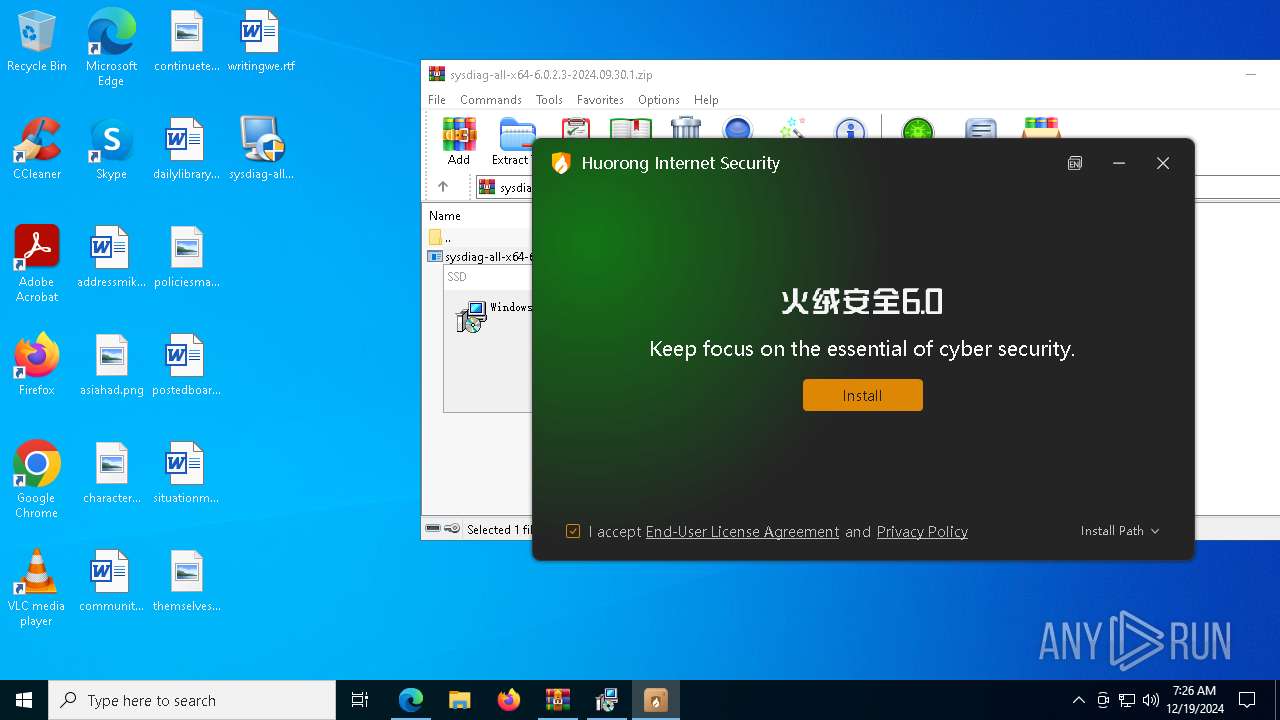Select the situationm document on desktop
Screen dimensions: 1280x720
(x=186, y=472)
